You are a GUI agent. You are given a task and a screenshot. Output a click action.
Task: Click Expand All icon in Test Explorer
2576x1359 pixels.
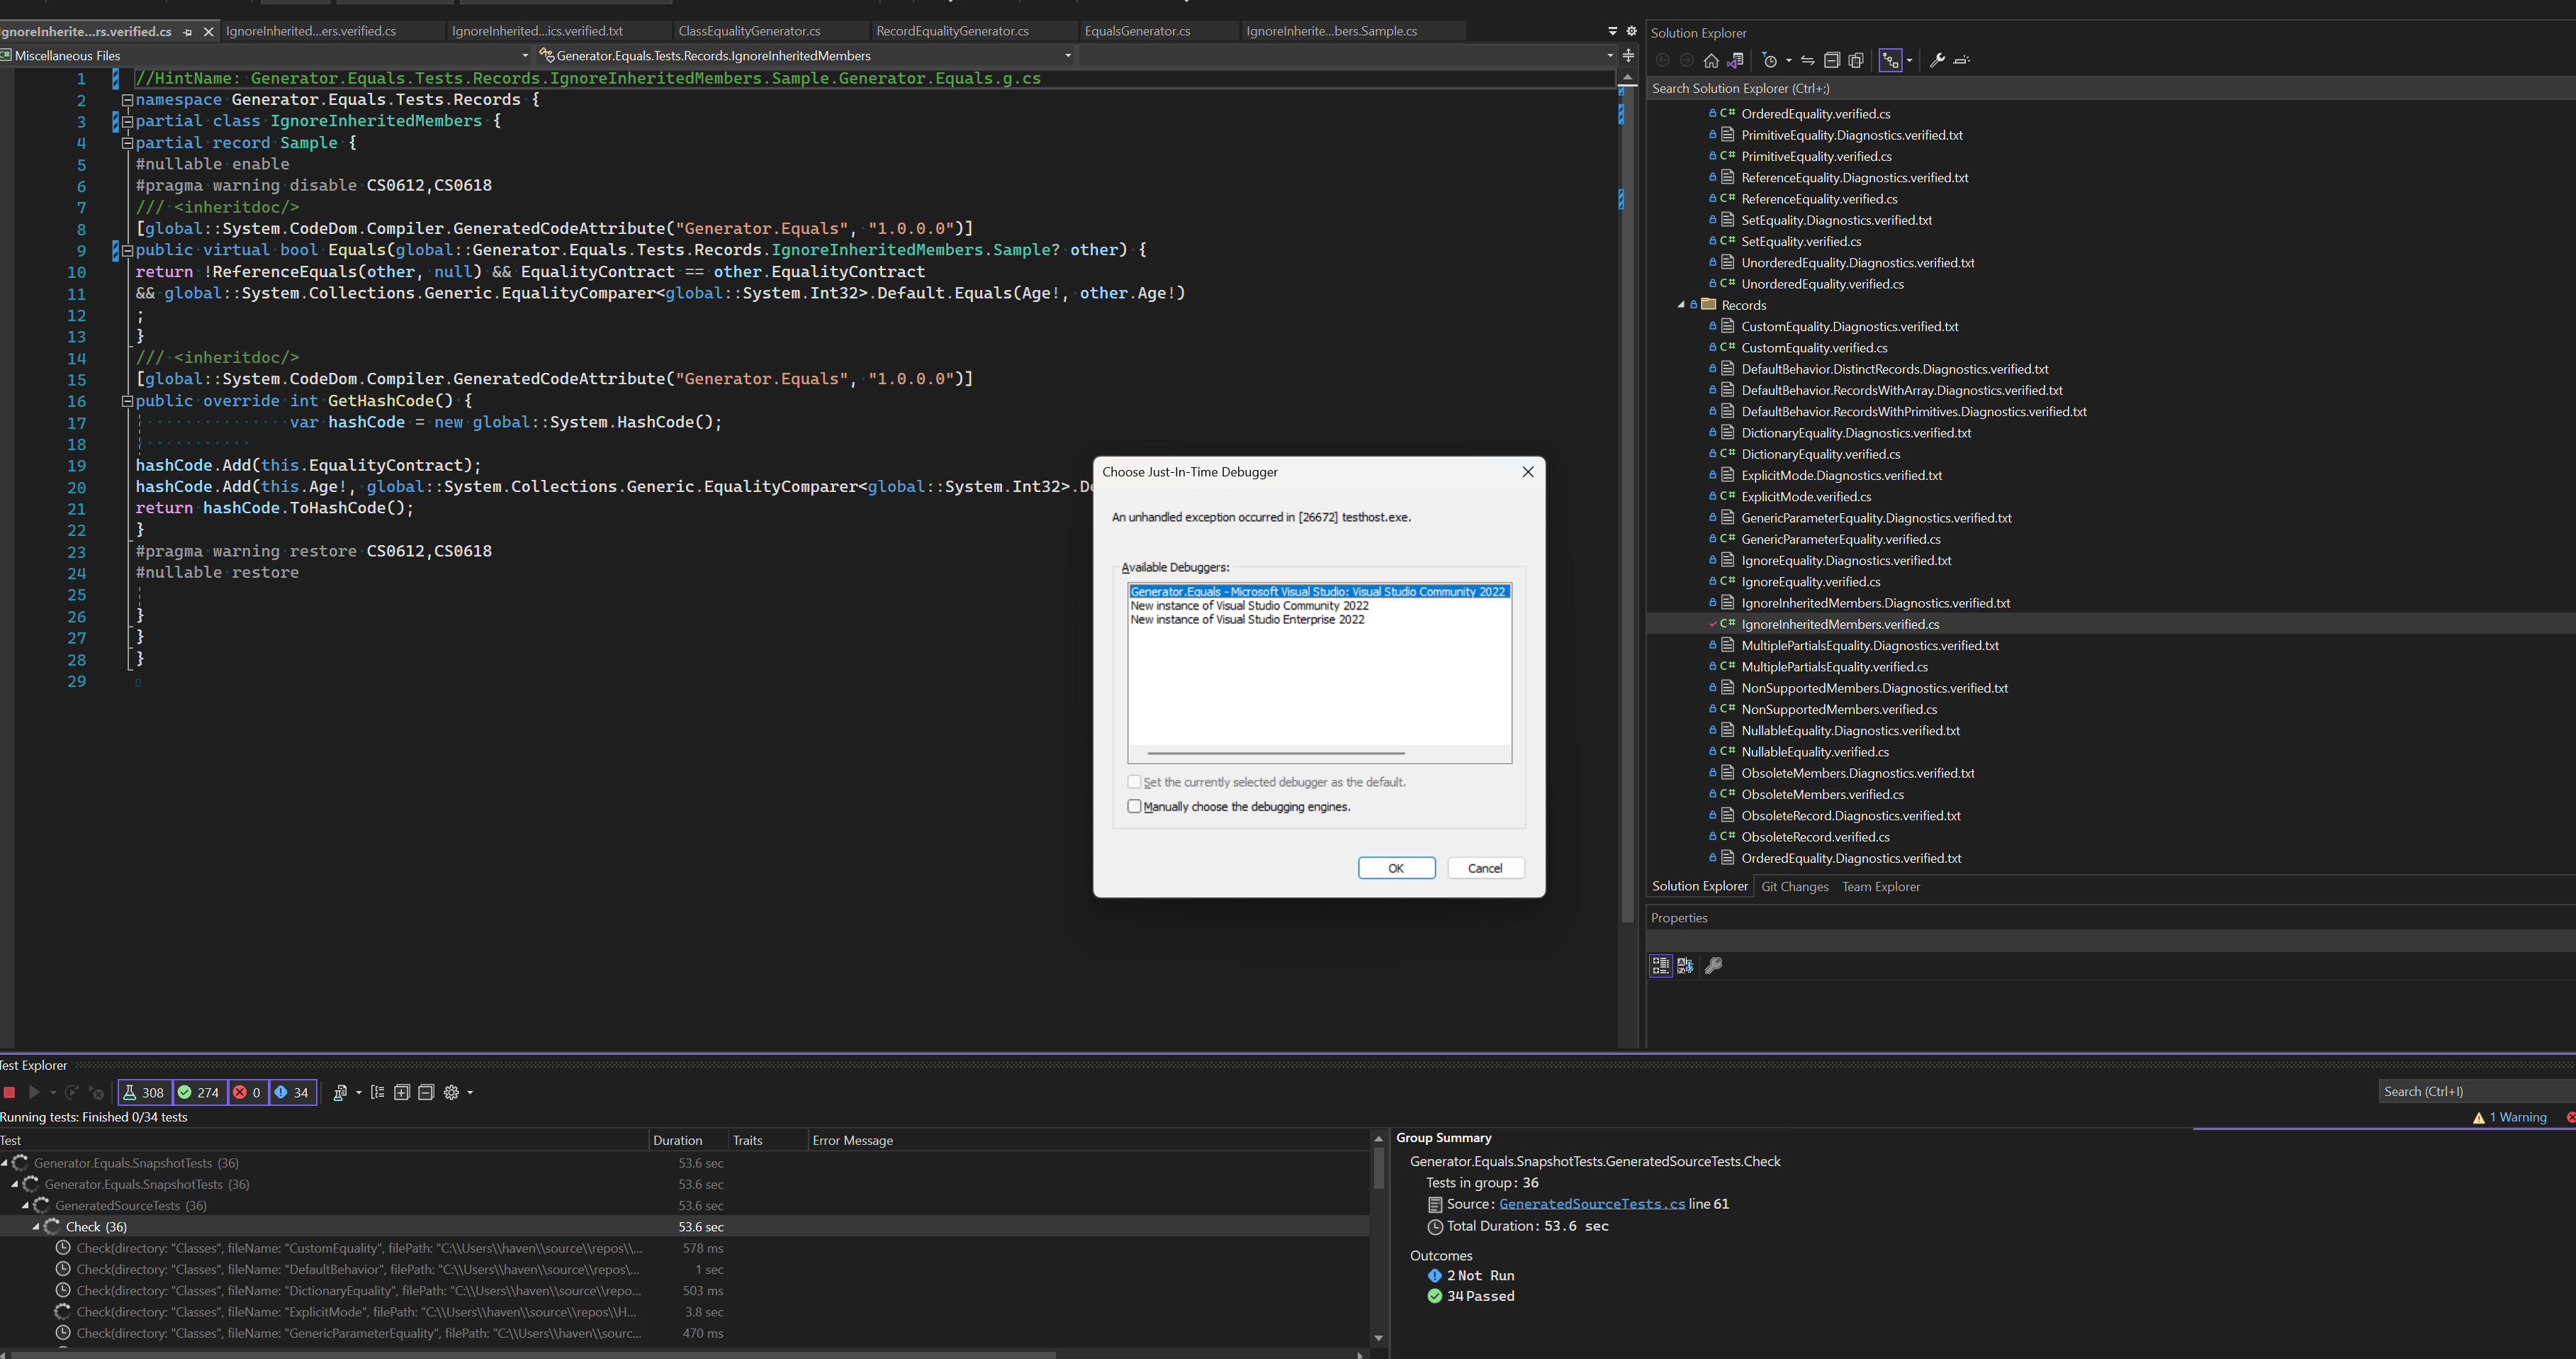402,1092
